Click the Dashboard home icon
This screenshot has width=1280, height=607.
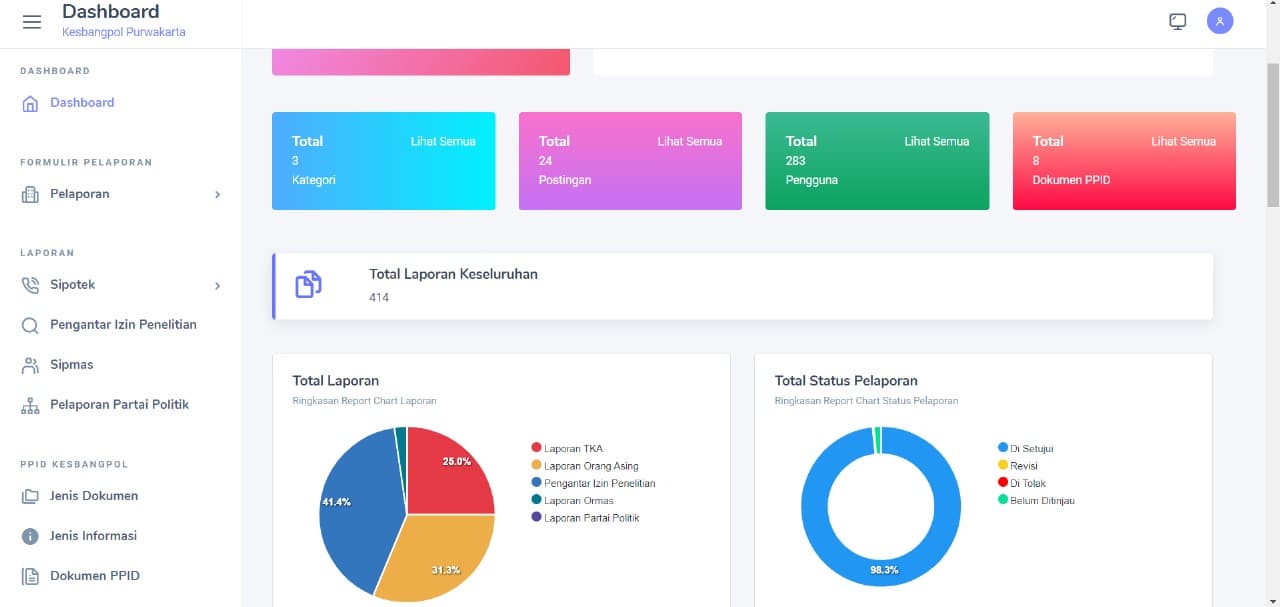pos(30,103)
